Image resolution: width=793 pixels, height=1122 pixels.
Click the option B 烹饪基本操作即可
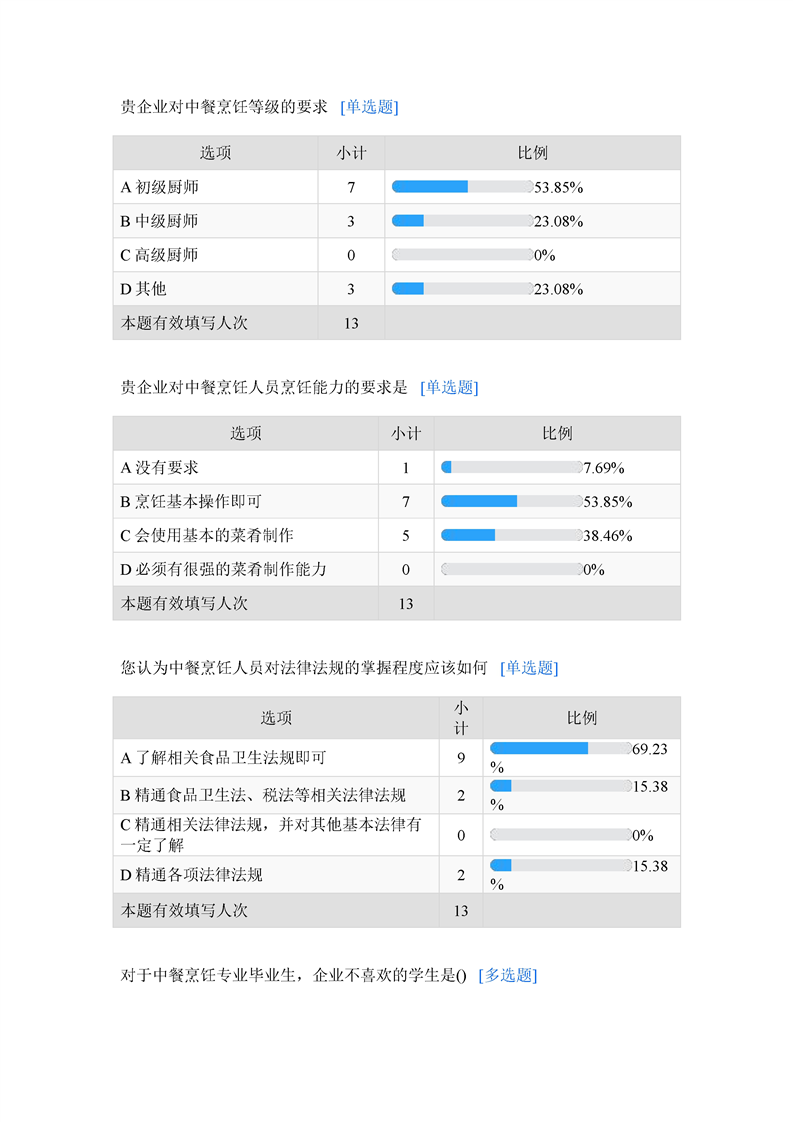pos(191,501)
